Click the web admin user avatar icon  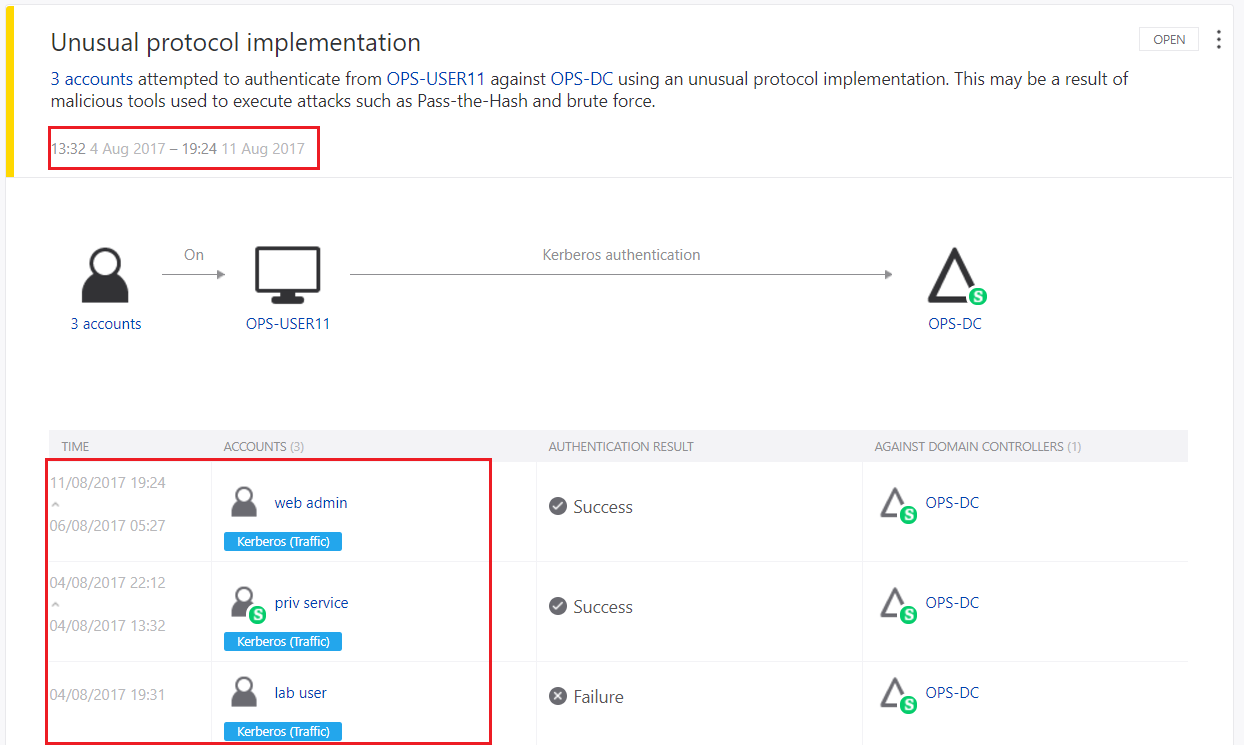(245, 502)
